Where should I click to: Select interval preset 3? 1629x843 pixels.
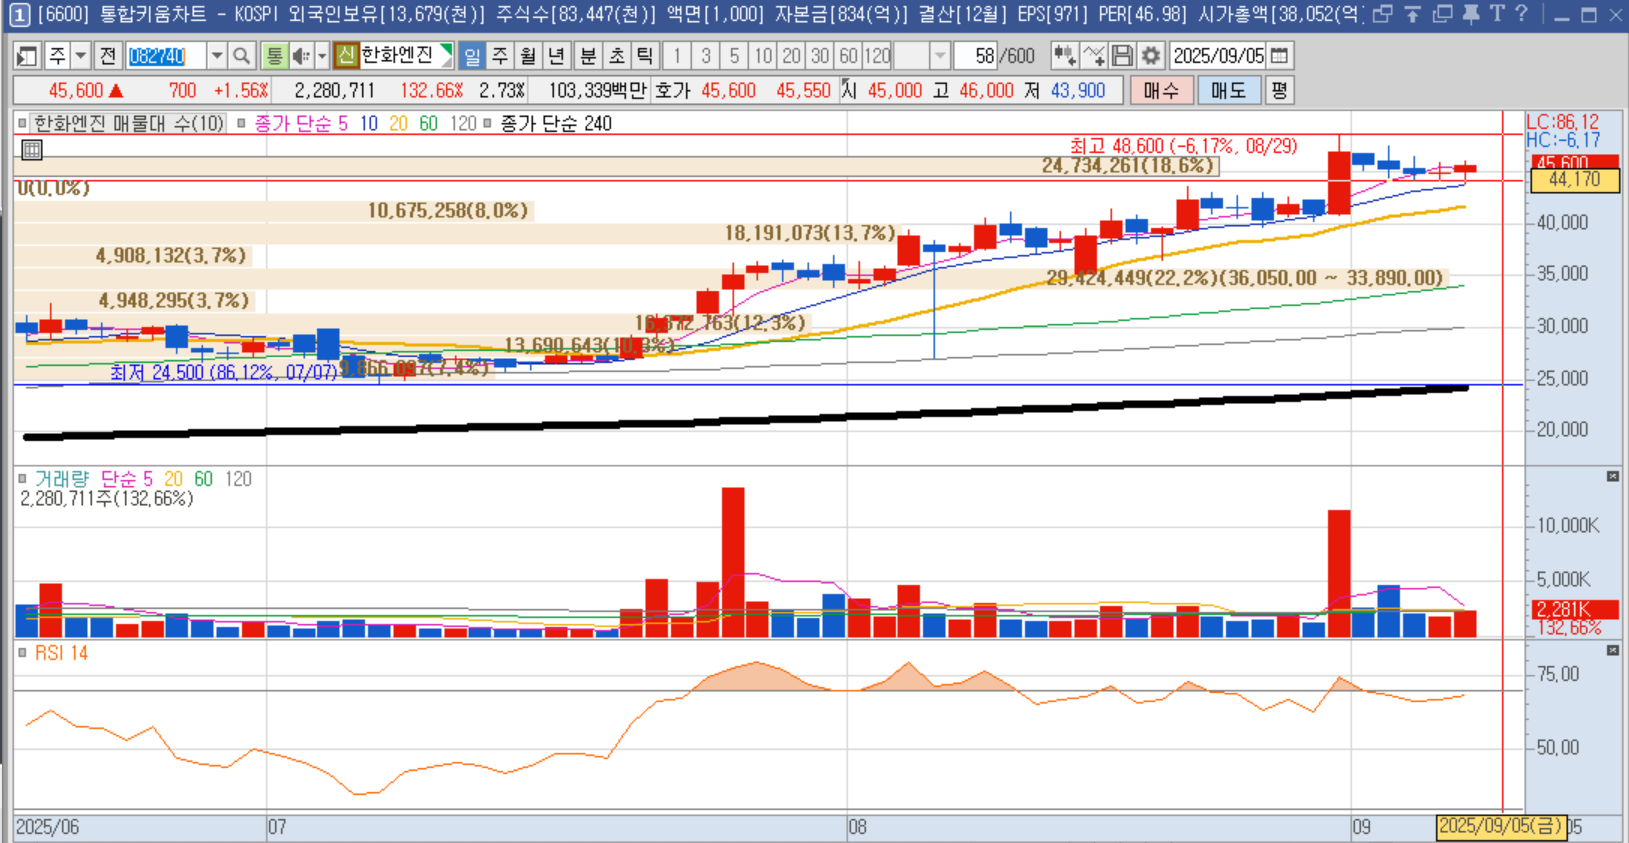click(x=706, y=56)
